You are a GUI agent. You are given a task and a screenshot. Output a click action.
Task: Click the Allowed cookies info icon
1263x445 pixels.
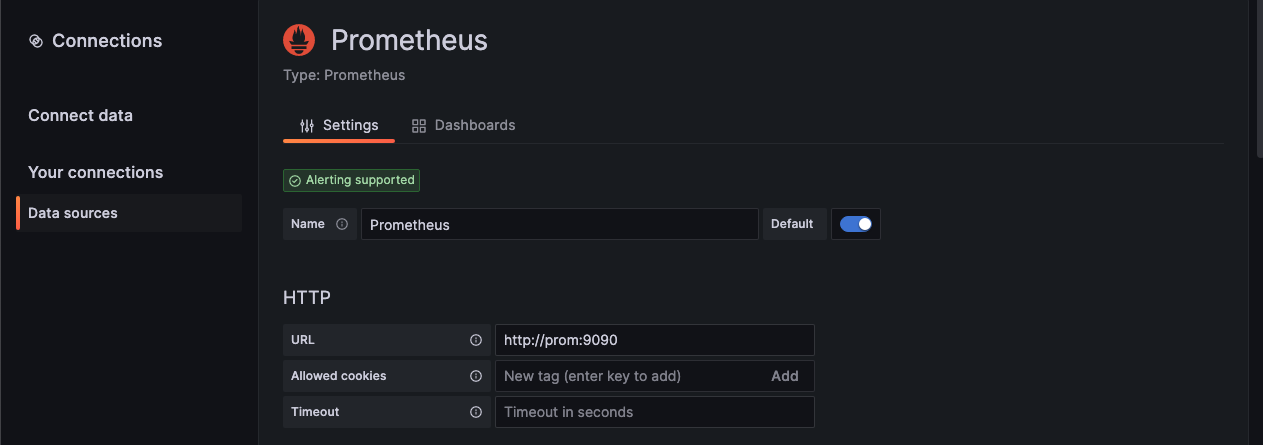(x=476, y=376)
